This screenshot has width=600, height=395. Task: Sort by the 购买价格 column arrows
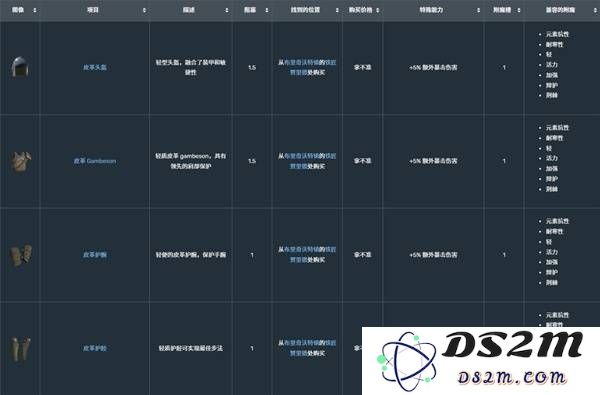[x=378, y=10]
